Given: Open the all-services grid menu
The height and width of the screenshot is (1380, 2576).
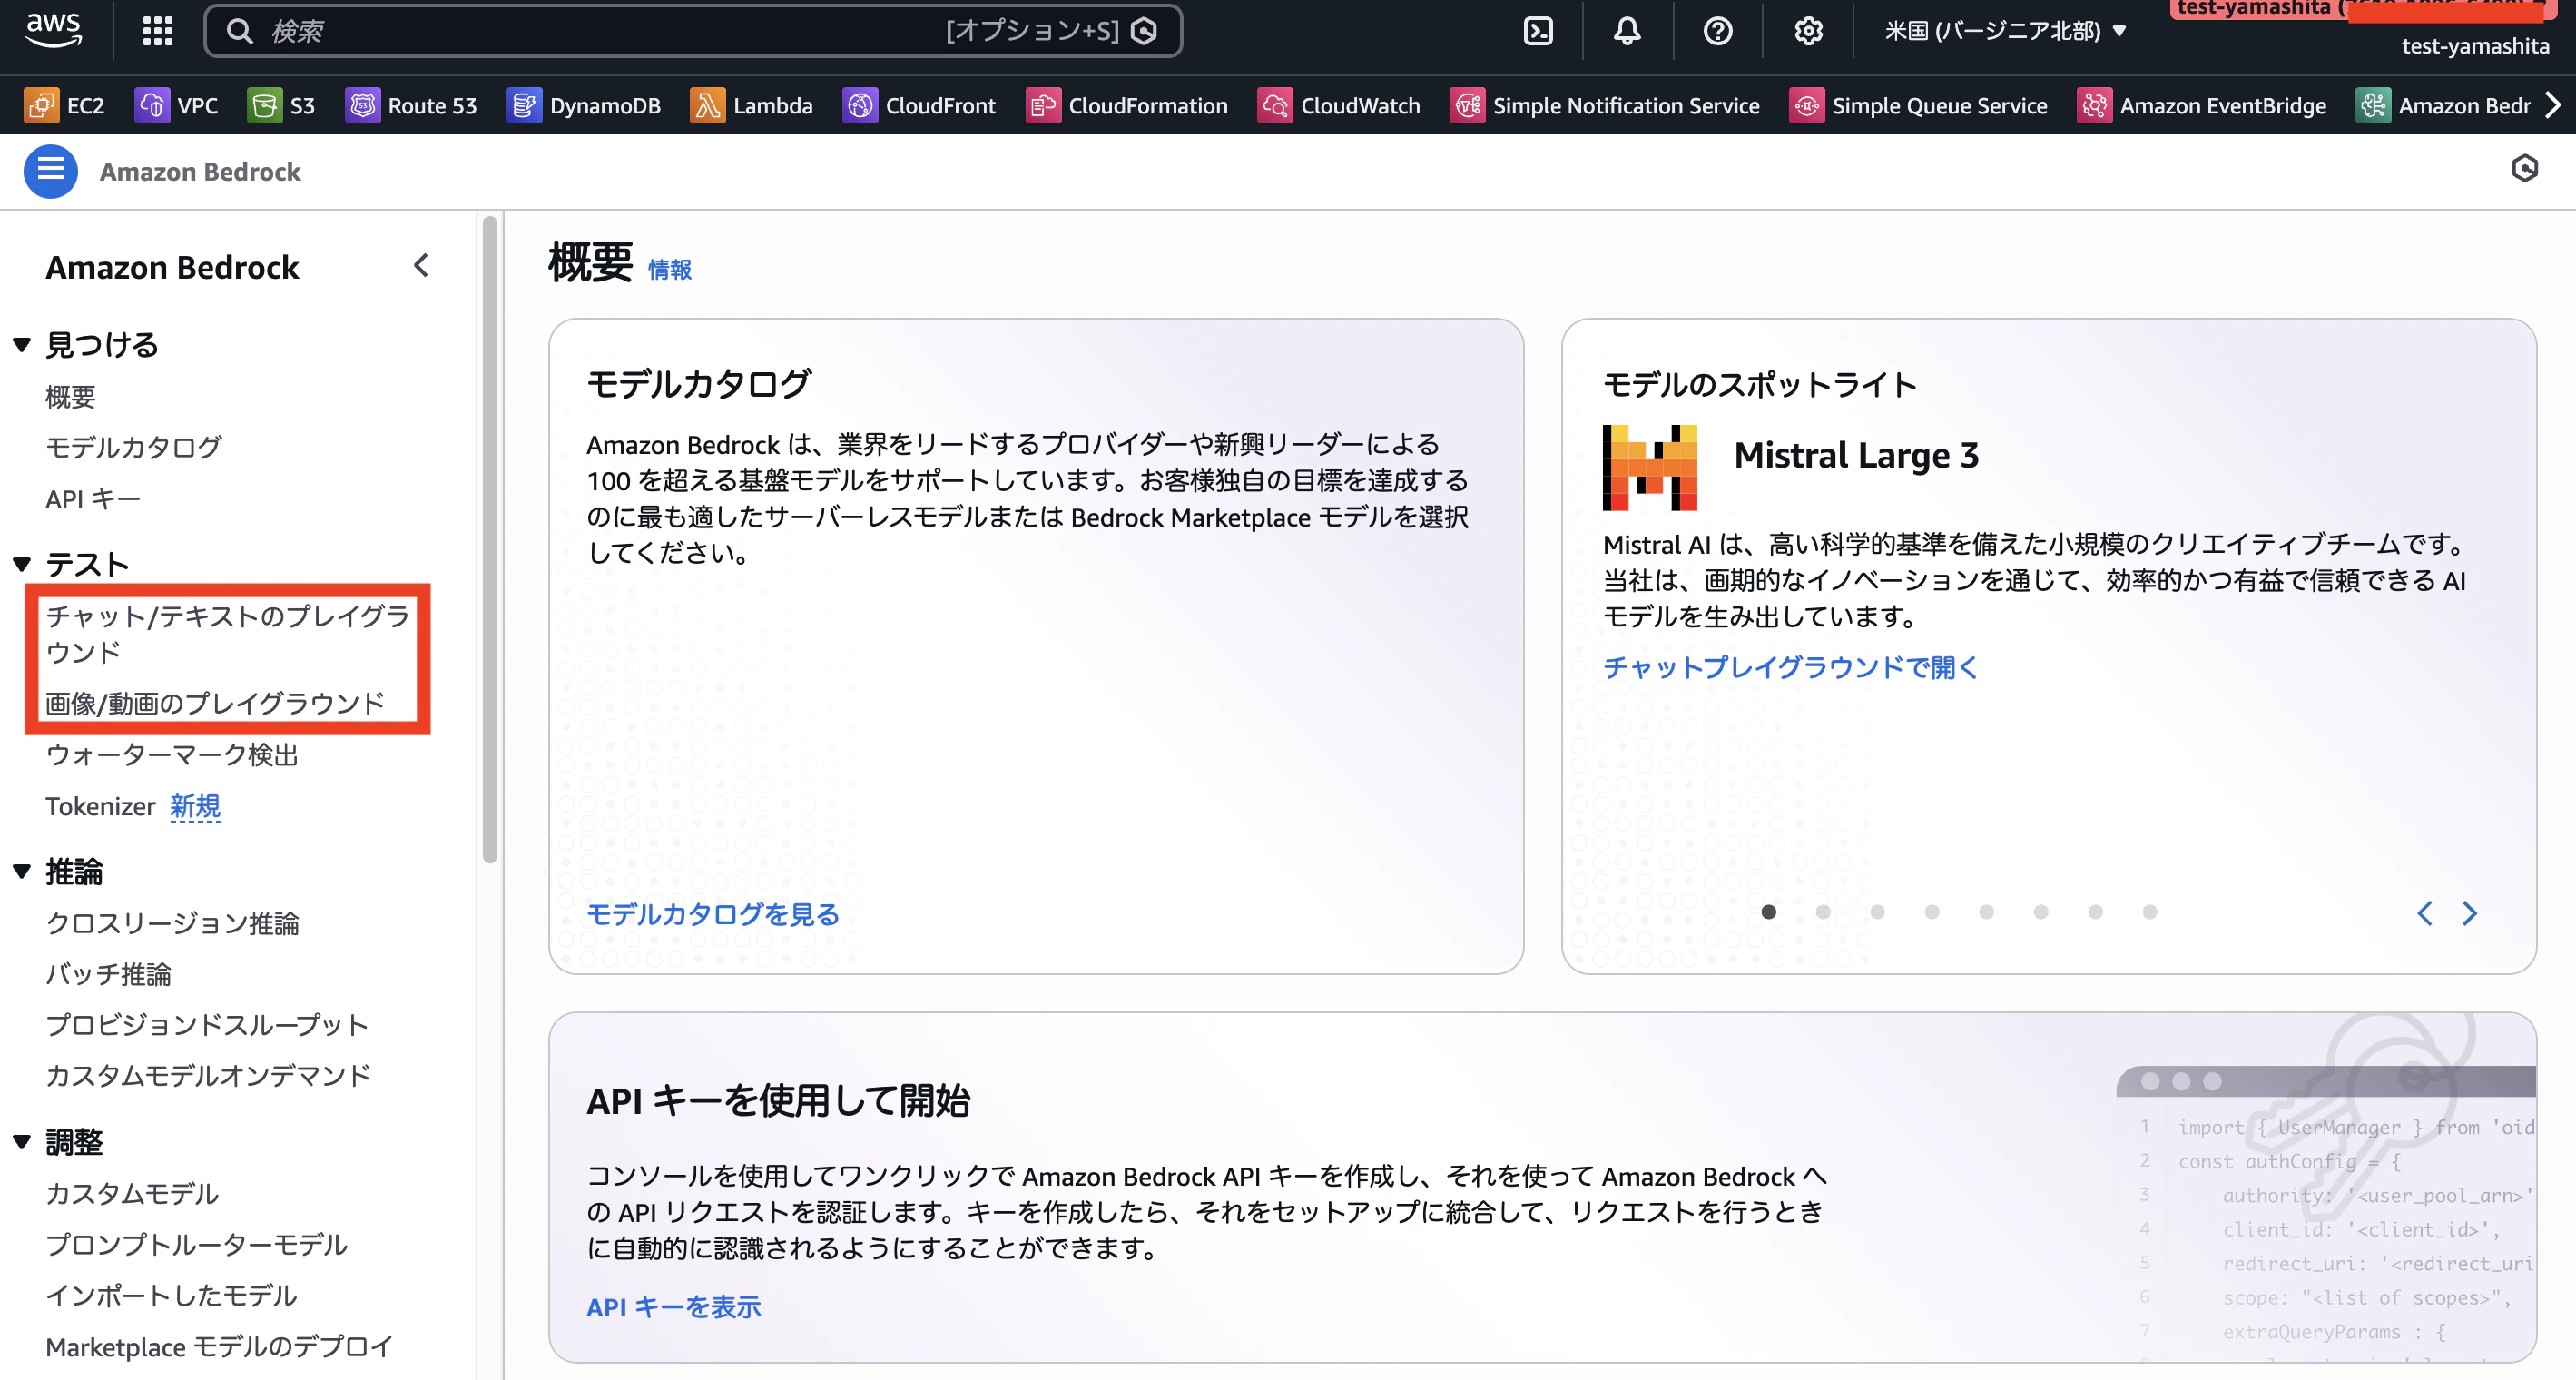Looking at the screenshot, I should coord(157,31).
